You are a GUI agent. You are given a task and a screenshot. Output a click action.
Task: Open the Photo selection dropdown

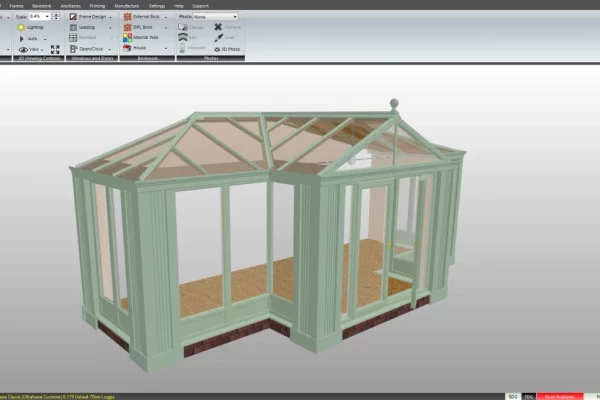pyautogui.click(x=234, y=16)
